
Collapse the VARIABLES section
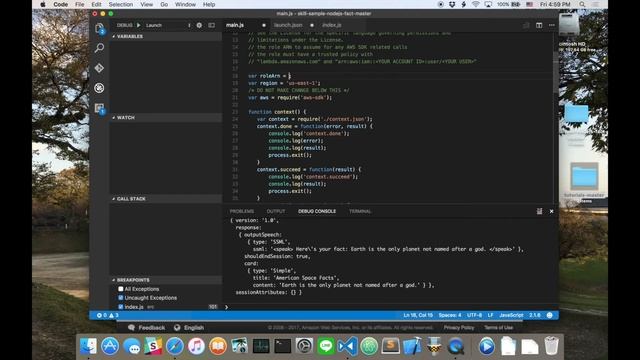pyautogui.click(x=166, y=36)
